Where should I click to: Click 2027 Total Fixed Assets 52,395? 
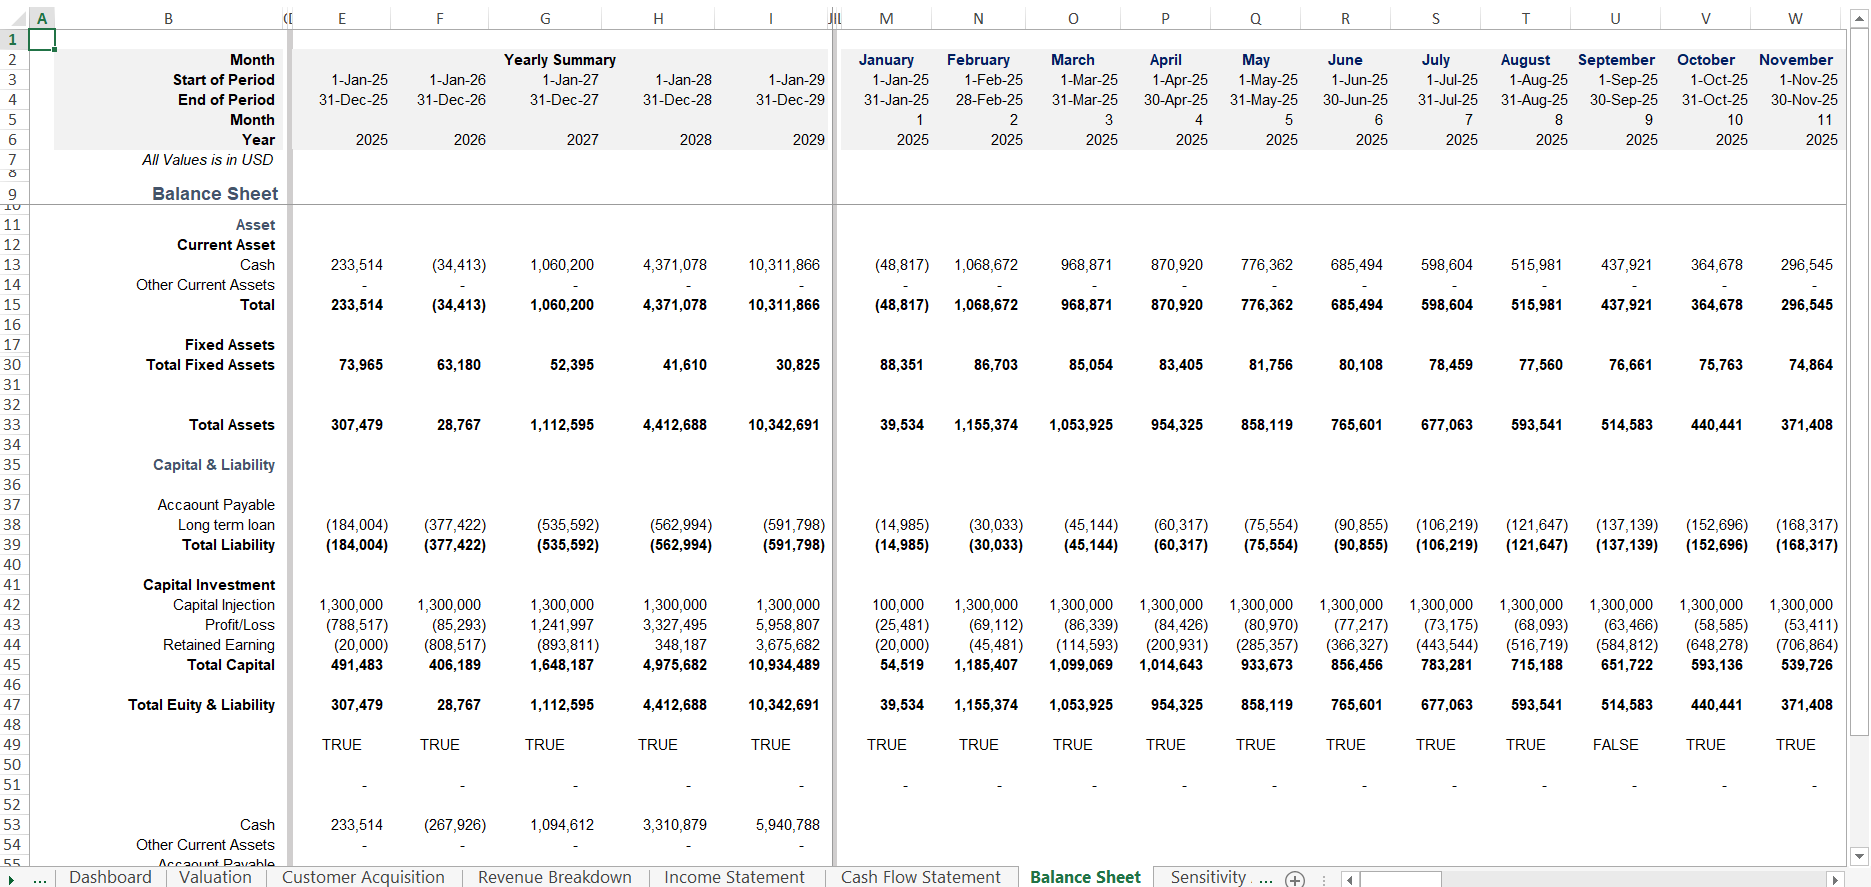click(572, 365)
